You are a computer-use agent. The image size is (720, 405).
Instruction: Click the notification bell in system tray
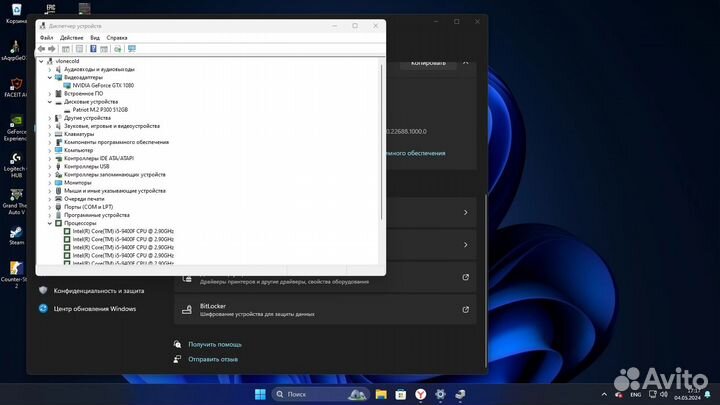[708, 395]
